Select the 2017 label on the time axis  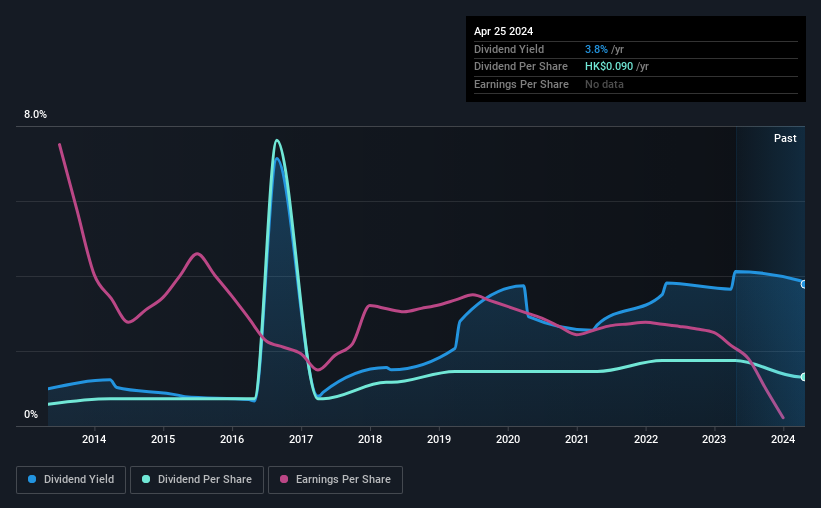click(x=301, y=439)
